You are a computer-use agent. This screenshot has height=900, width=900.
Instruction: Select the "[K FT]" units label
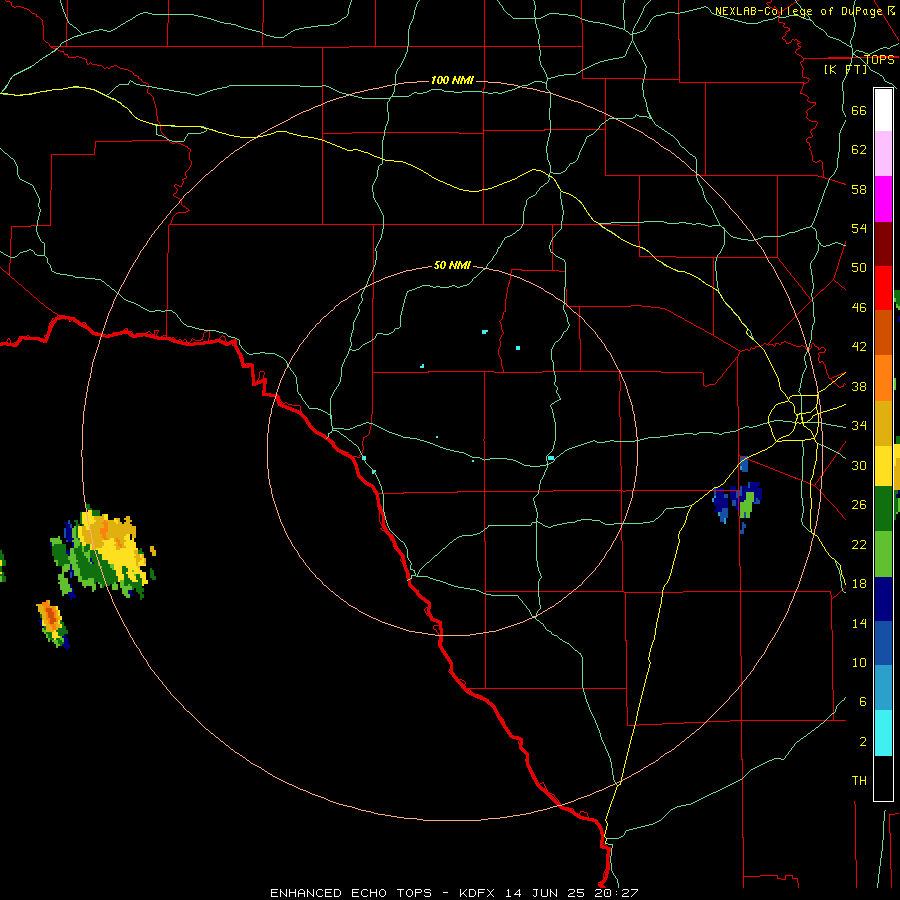tap(846, 69)
